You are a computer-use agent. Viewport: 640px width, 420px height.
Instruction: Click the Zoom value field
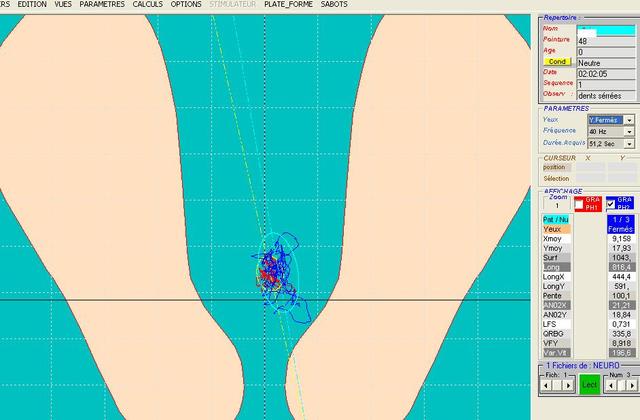click(557, 206)
